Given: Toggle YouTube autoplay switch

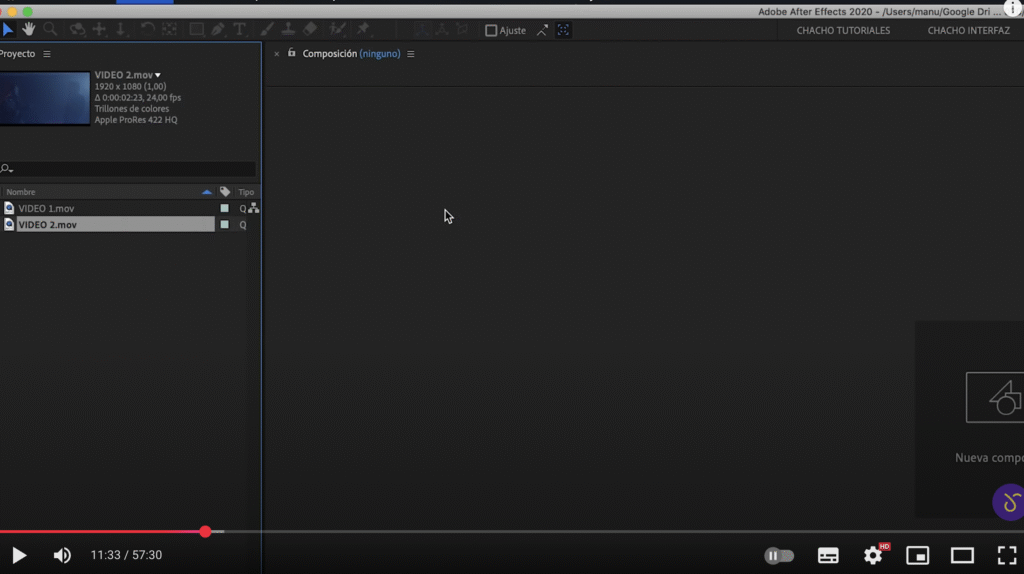Looking at the screenshot, I should 779,556.
